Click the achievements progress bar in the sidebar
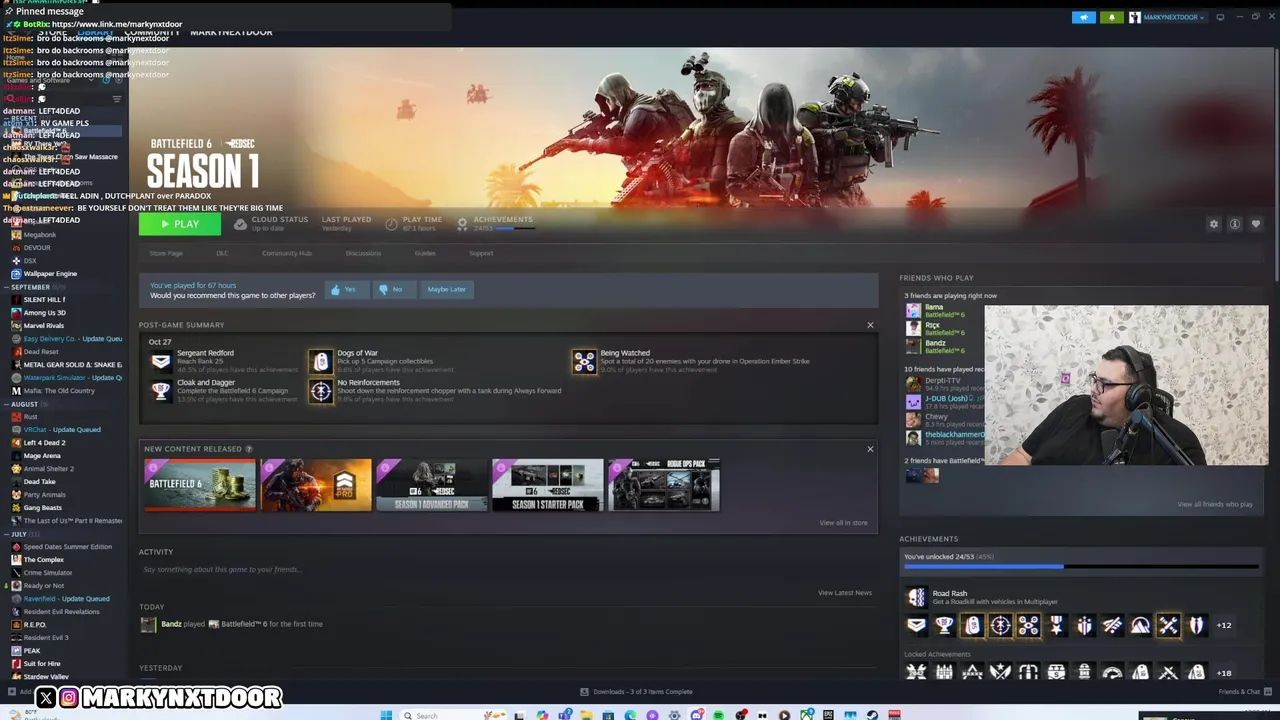This screenshot has height=720, width=1280. pos(1081,566)
